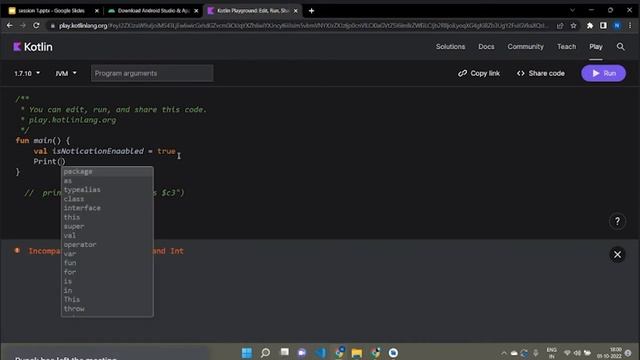Click 'isNoticationEnaabled' variable name in editor
The height and width of the screenshot is (360, 640).
point(98,151)
